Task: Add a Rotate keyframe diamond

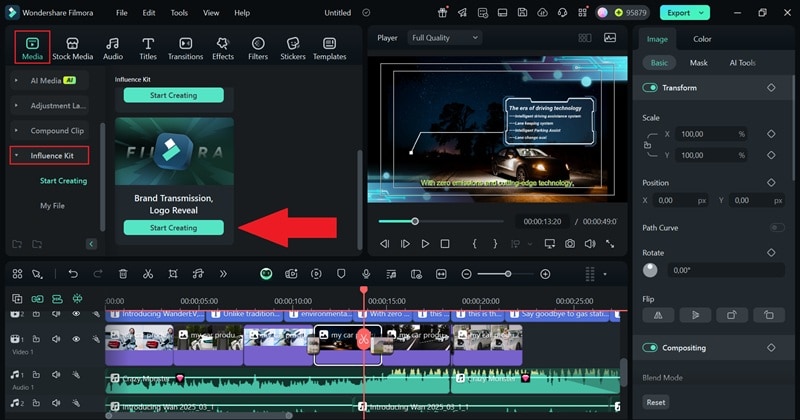Action: [771, 253]
